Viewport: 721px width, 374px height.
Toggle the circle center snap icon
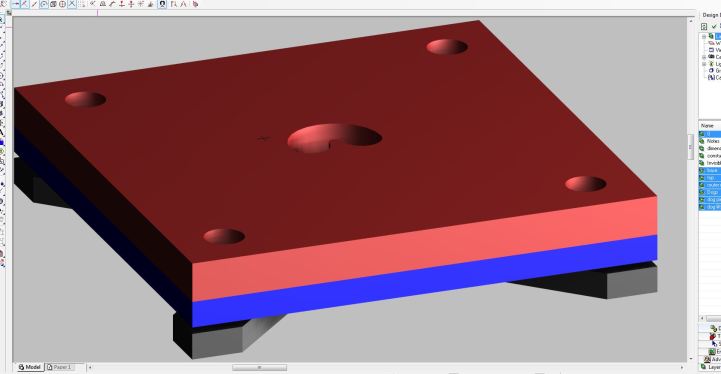pos(44,4)
